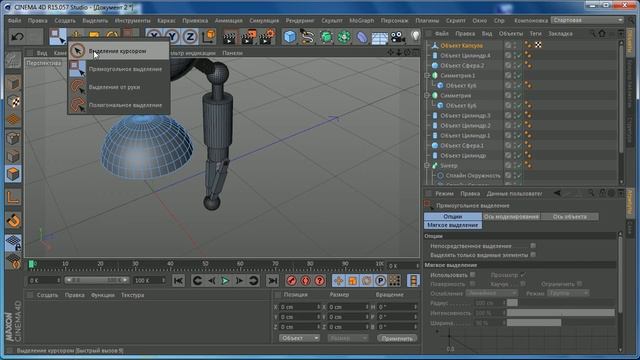Screen dimensions: 640x360
Task: Open Теги menu in Object Manager
Action: coord(535,33)
